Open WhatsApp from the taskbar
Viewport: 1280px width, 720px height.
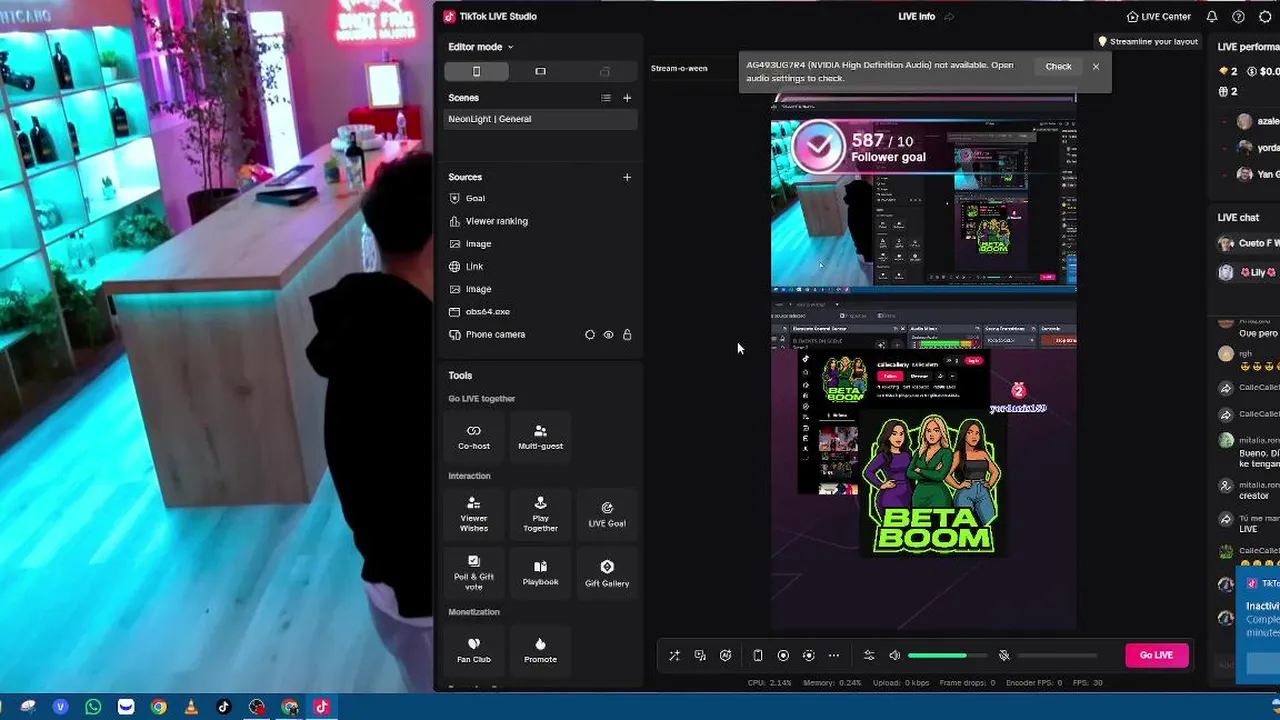click(93, 707)
